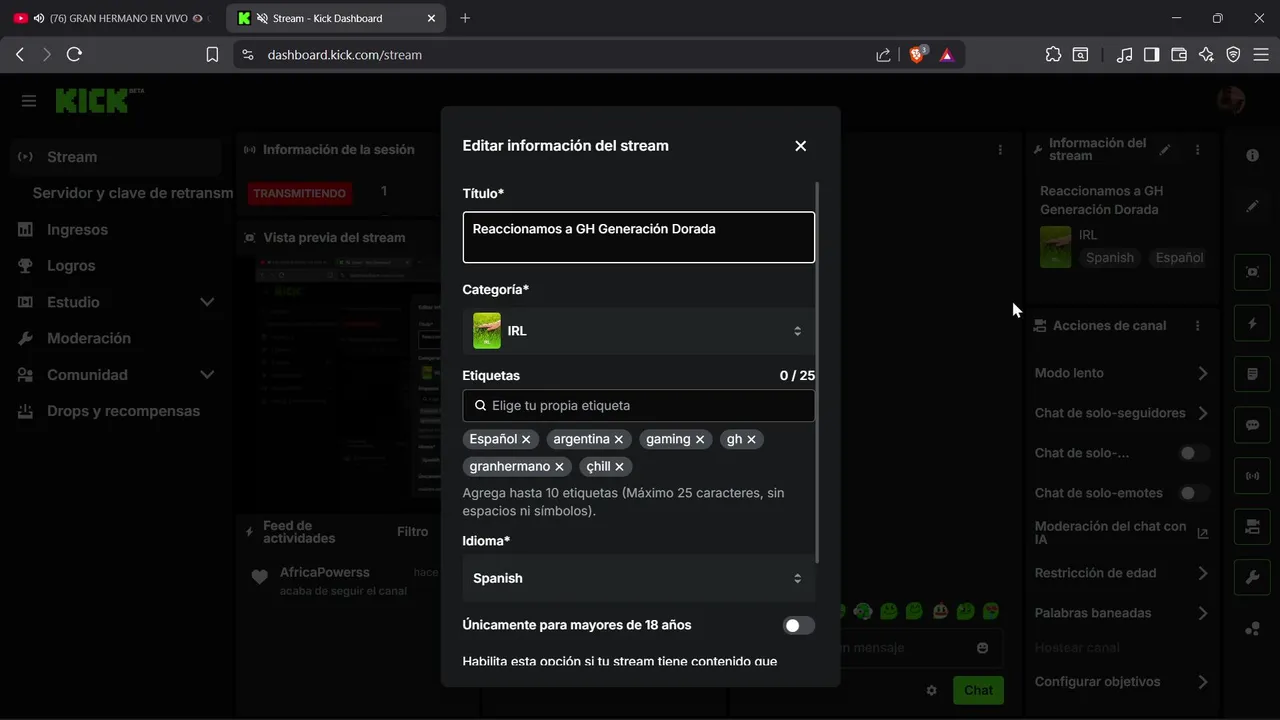Click the chat bubble icon in right rail
The image size is (1280, 720).
[1252, 425]
